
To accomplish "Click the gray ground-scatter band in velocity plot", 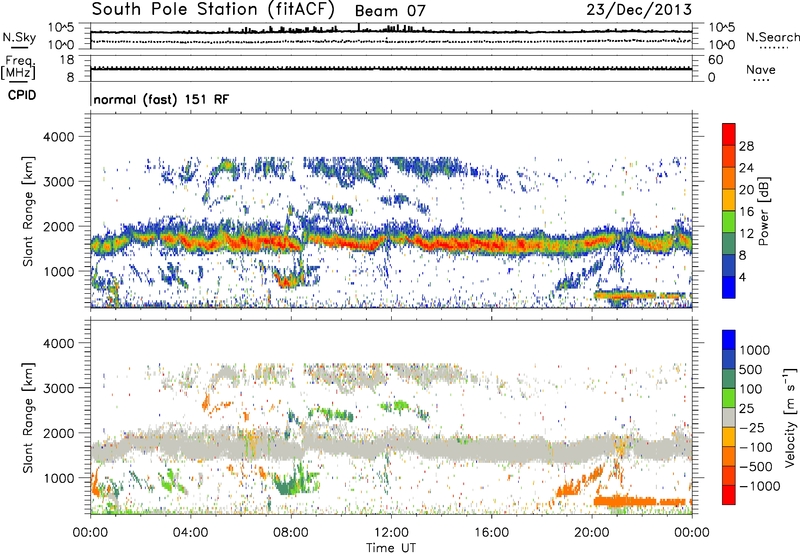I will tap(391, 447).
